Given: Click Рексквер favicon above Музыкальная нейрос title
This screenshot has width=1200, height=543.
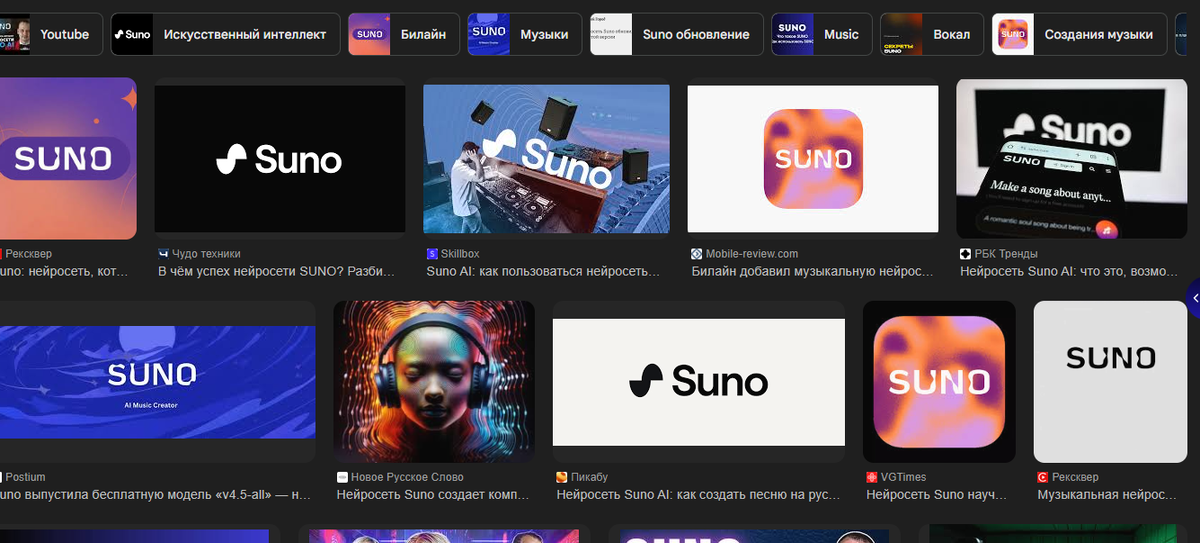Looking at the screenshot, I should 1043,477.
